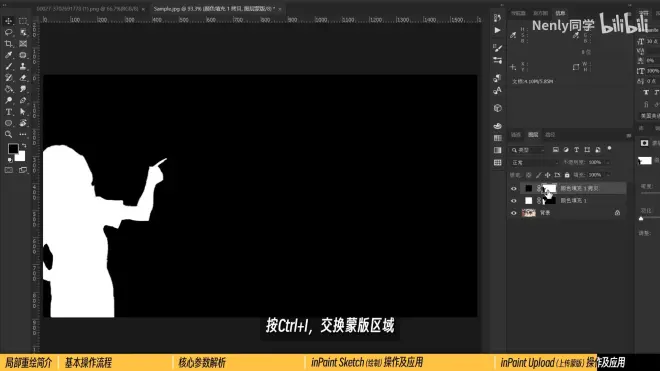Open the Edit Toolbar ellipsis
The height and width of the screenshot is (371, 660).
[23, 135]
